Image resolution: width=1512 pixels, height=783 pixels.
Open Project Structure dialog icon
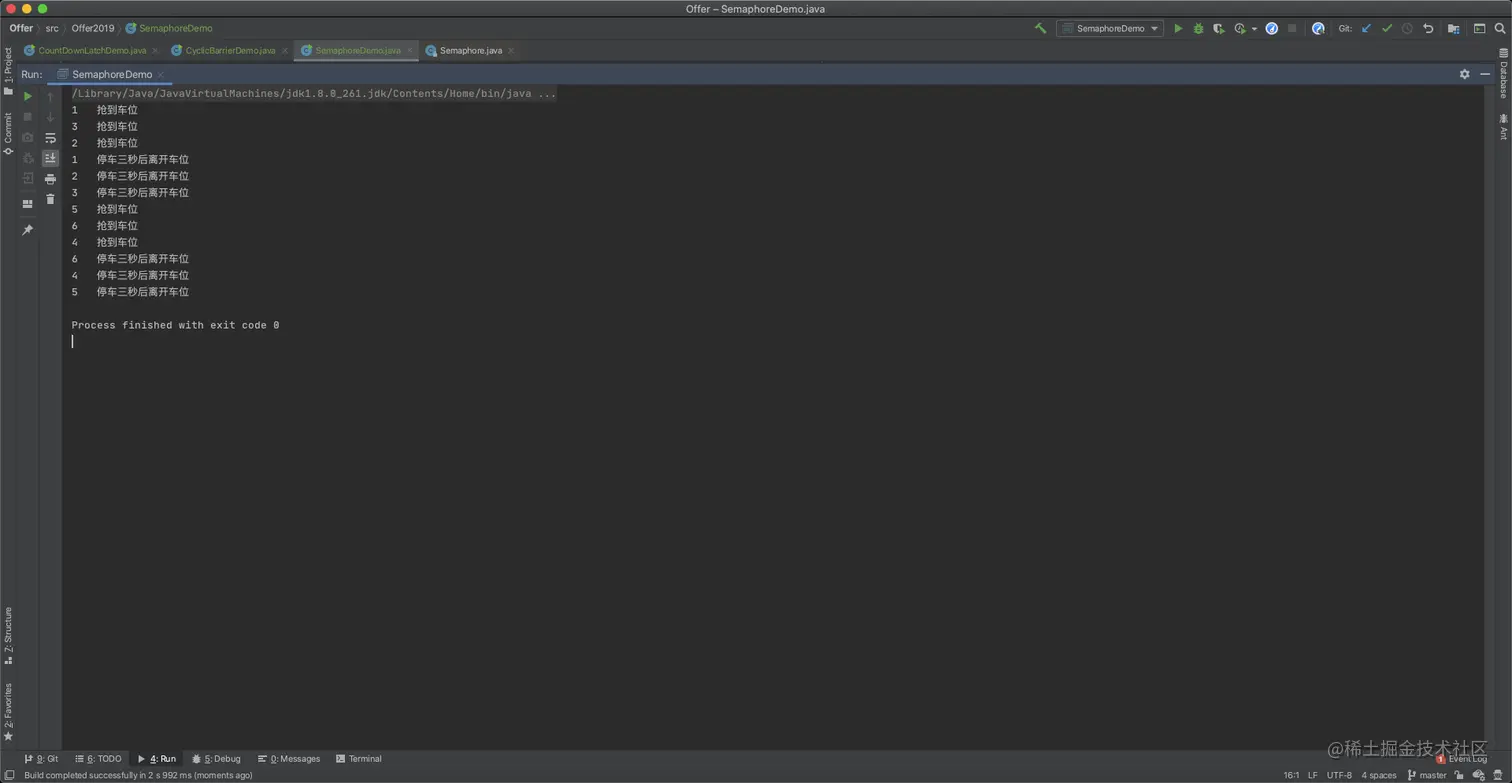click(x=1454, y=28)
